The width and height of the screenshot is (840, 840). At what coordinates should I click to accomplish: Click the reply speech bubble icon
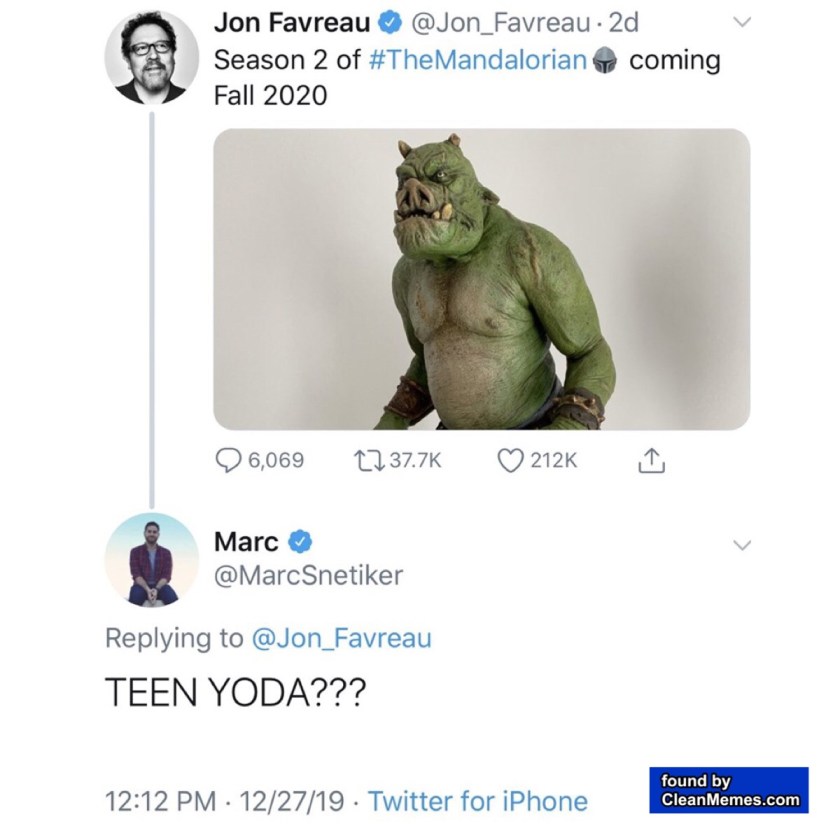pyautogui.click(x=229, y=459)
